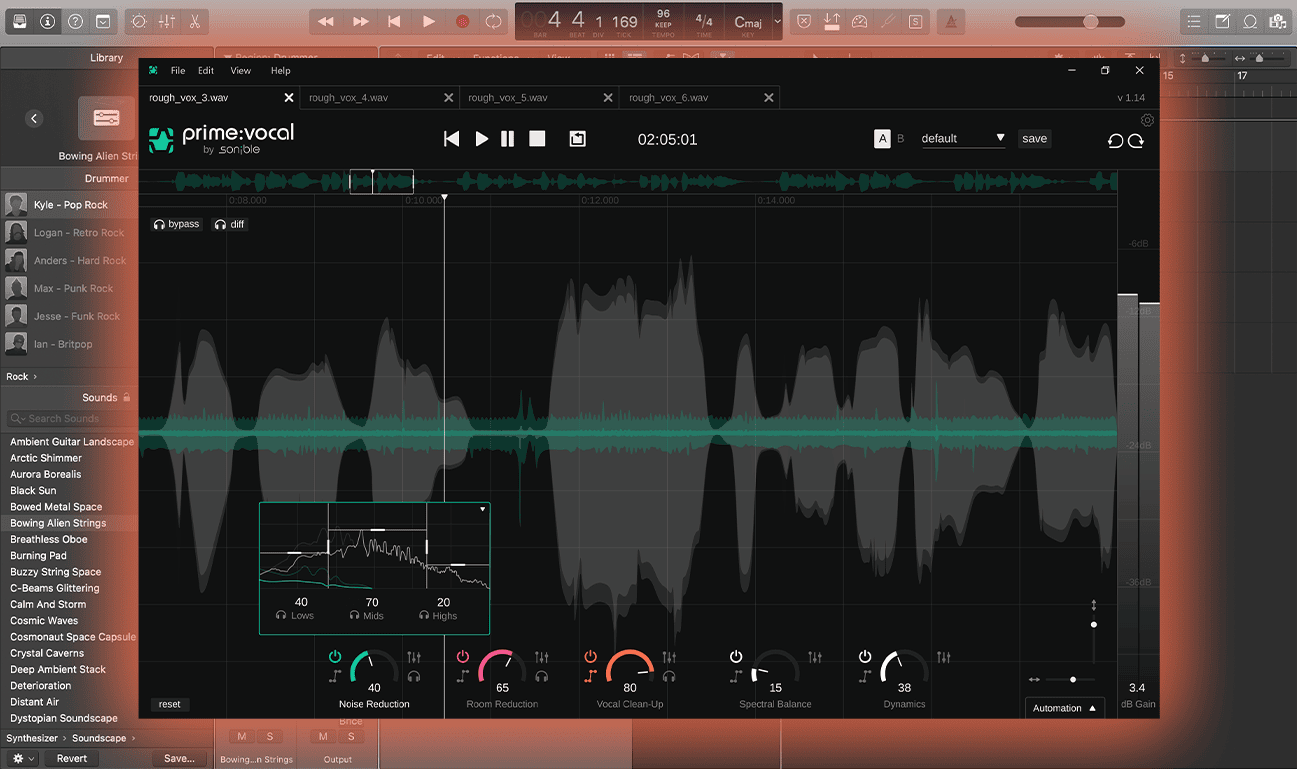Toggle Noise Reduction power button
The image size is (1297, 769).
click(x=335, y=657)
